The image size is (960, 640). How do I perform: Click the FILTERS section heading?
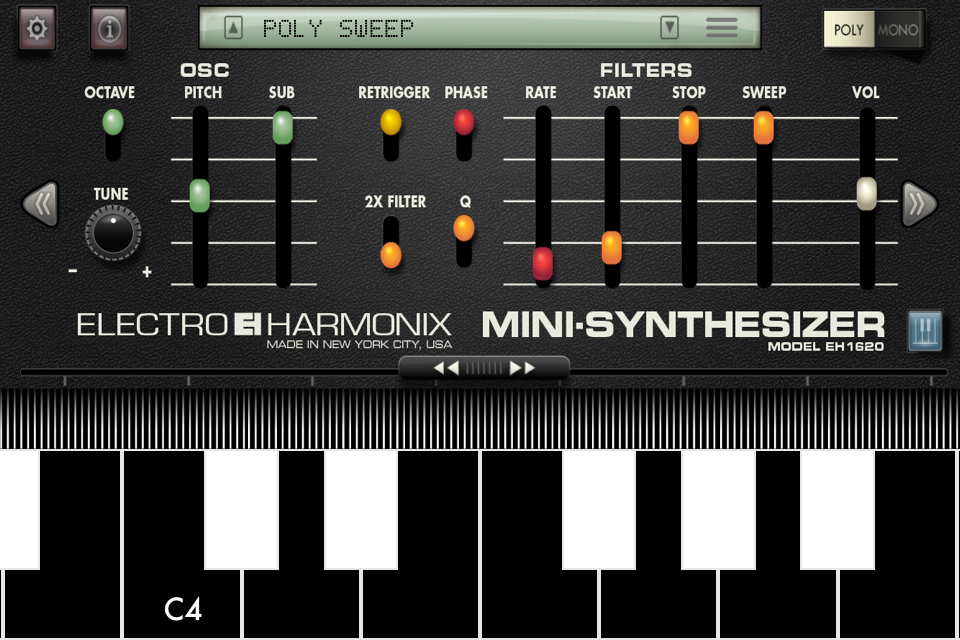(646, 70)
